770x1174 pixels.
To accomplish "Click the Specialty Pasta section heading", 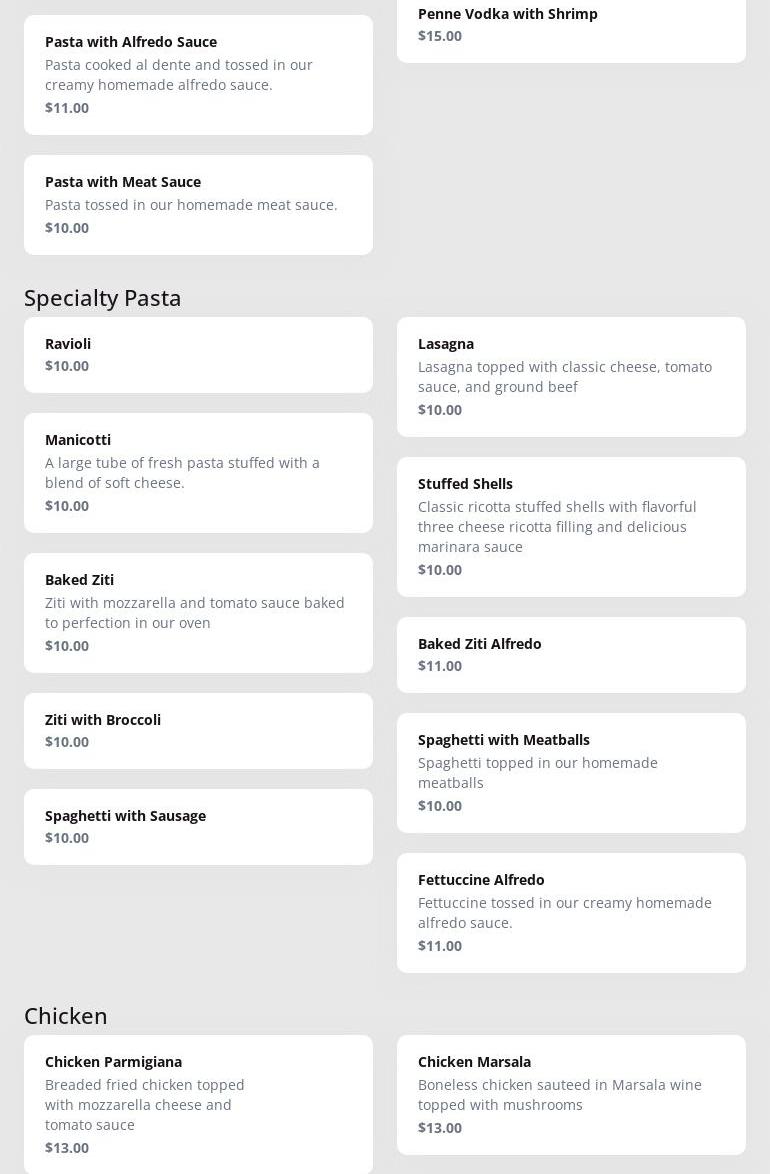I will pos(103,298).
